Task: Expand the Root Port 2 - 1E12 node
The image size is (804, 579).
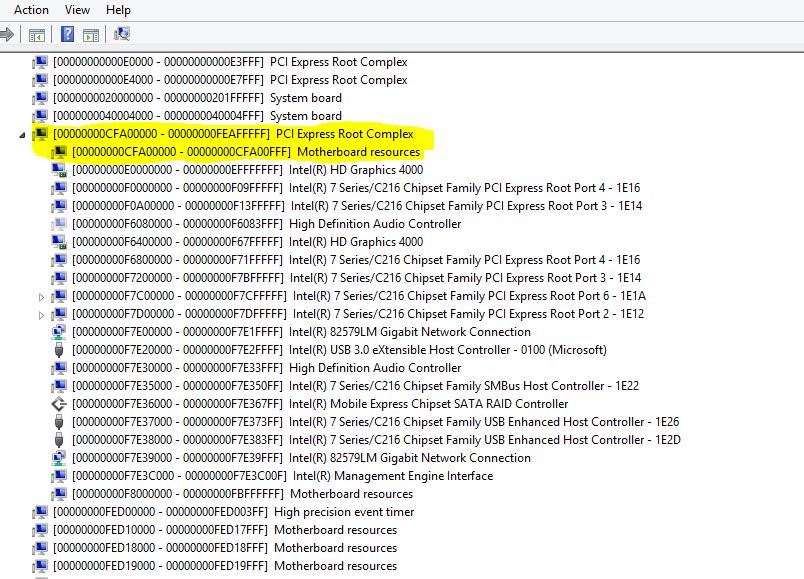Action: [x=42, y=315]
